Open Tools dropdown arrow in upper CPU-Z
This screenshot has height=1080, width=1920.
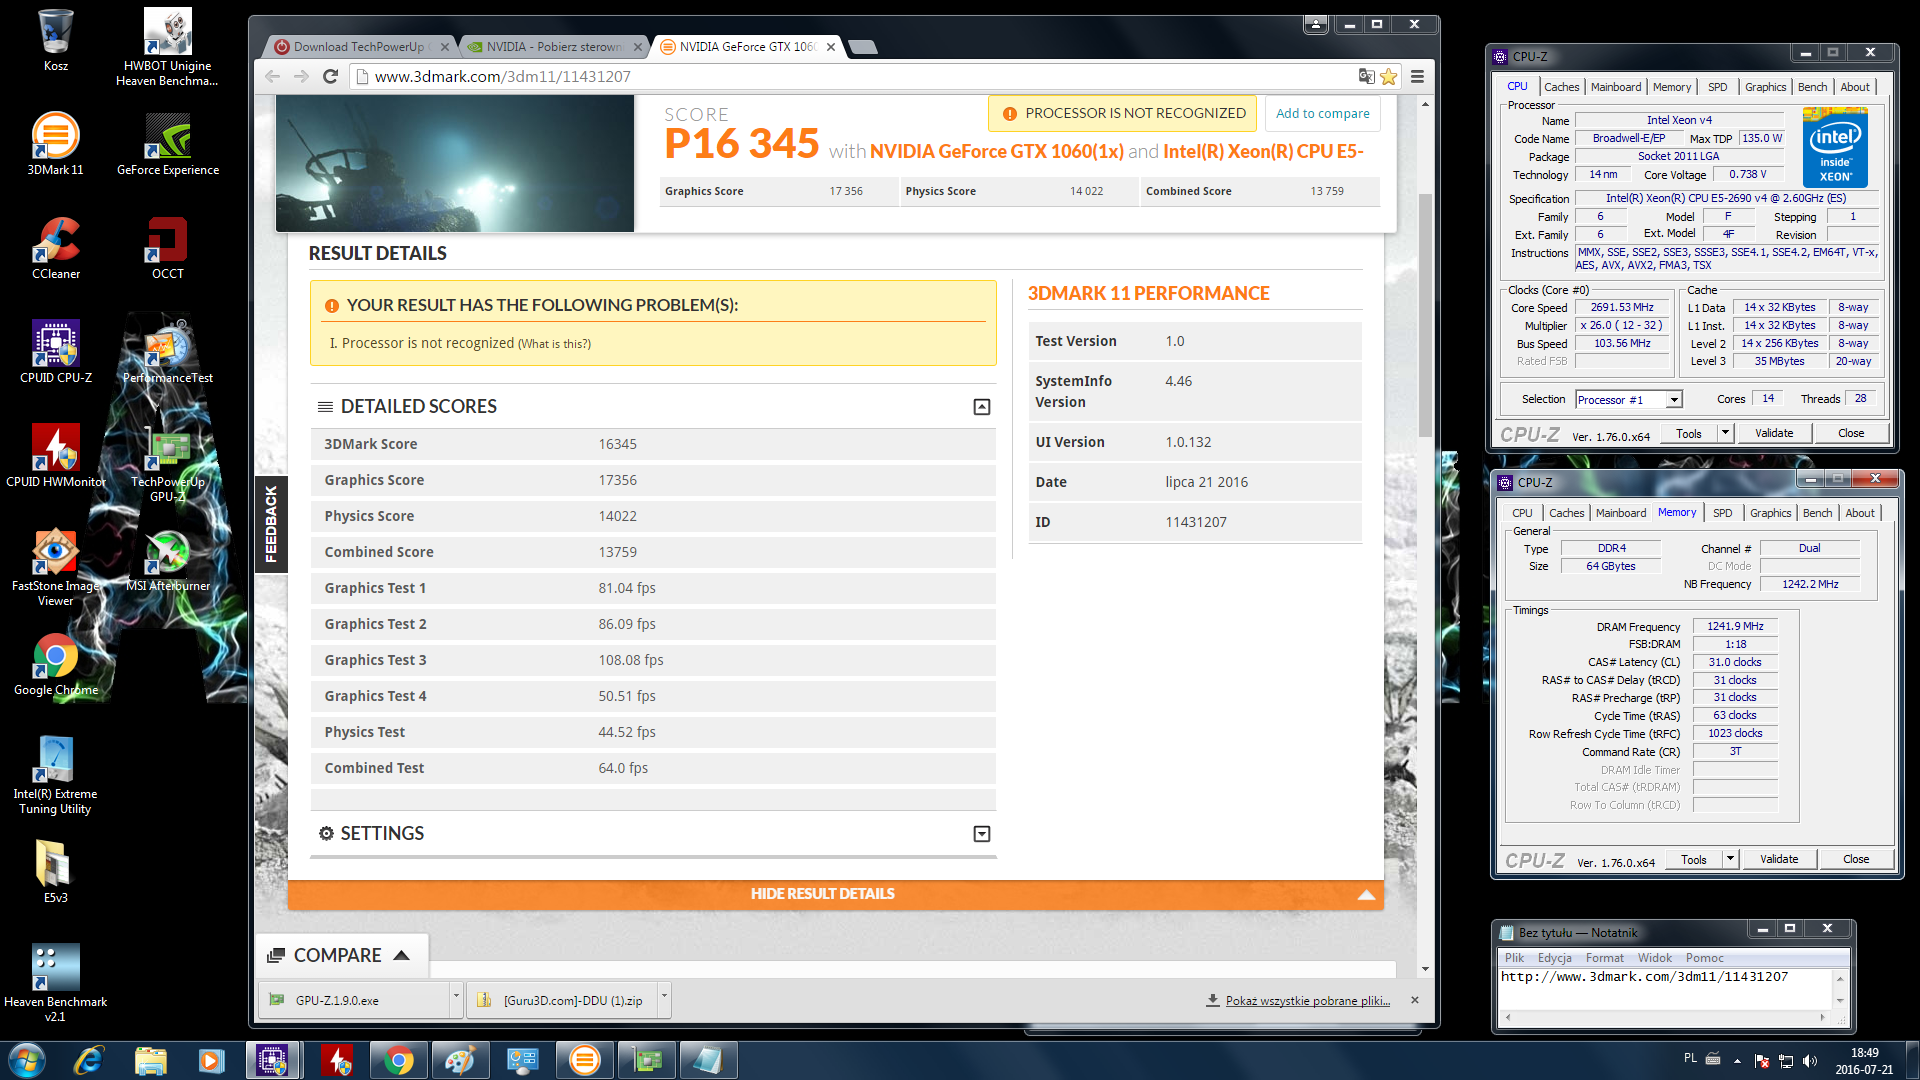click(x=1725, y=433)
